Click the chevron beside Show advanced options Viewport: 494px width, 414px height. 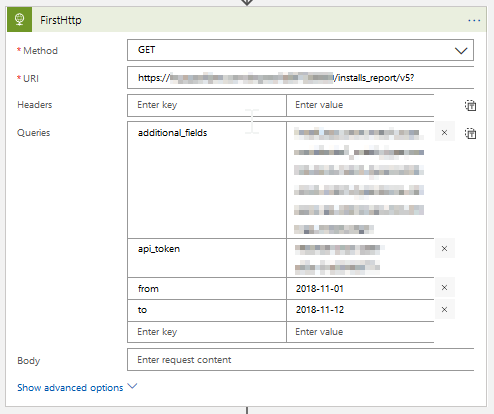pyautogui.click(x=132, y=386)
